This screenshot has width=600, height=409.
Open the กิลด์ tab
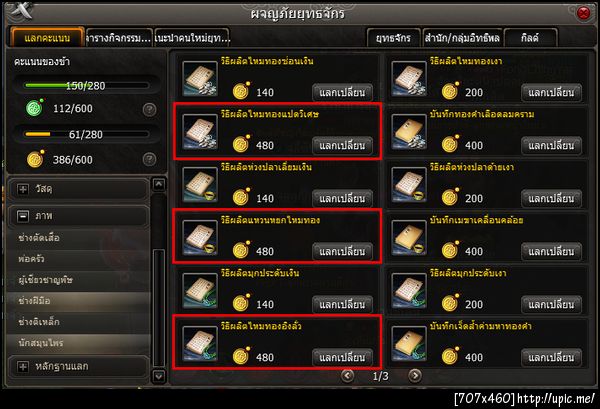(530, 38)
